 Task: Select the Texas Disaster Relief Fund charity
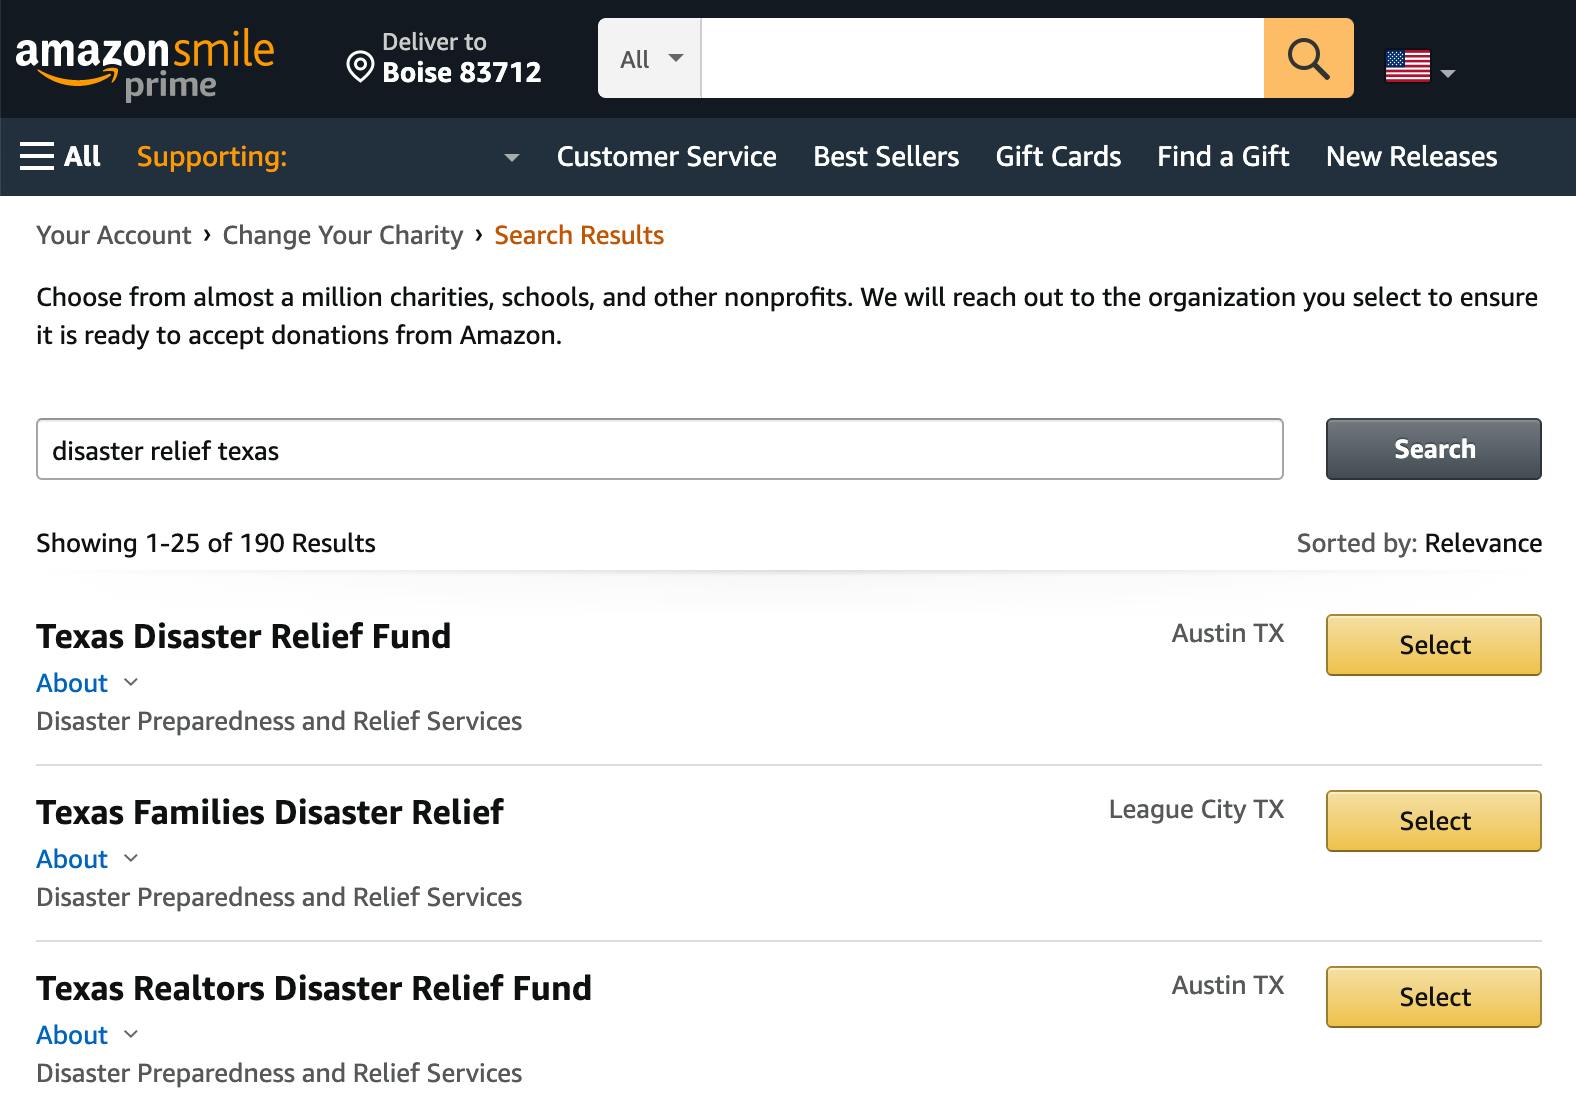(1433, 645)
